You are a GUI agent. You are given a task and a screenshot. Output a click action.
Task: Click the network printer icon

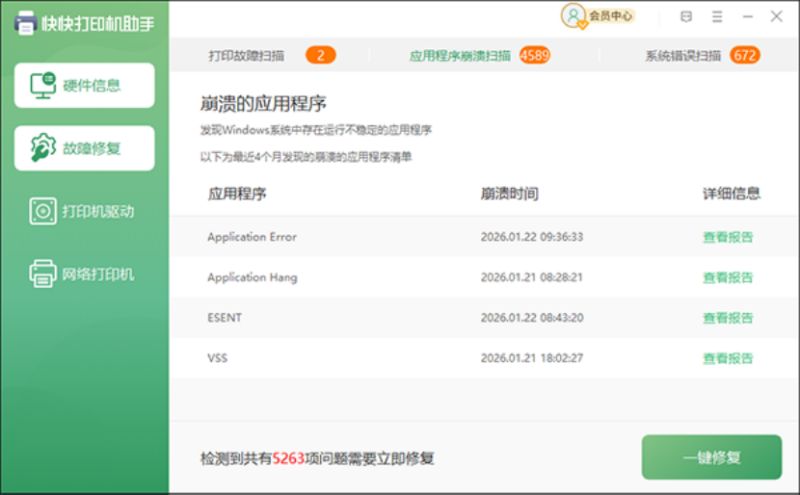click(x=43, y=273)
